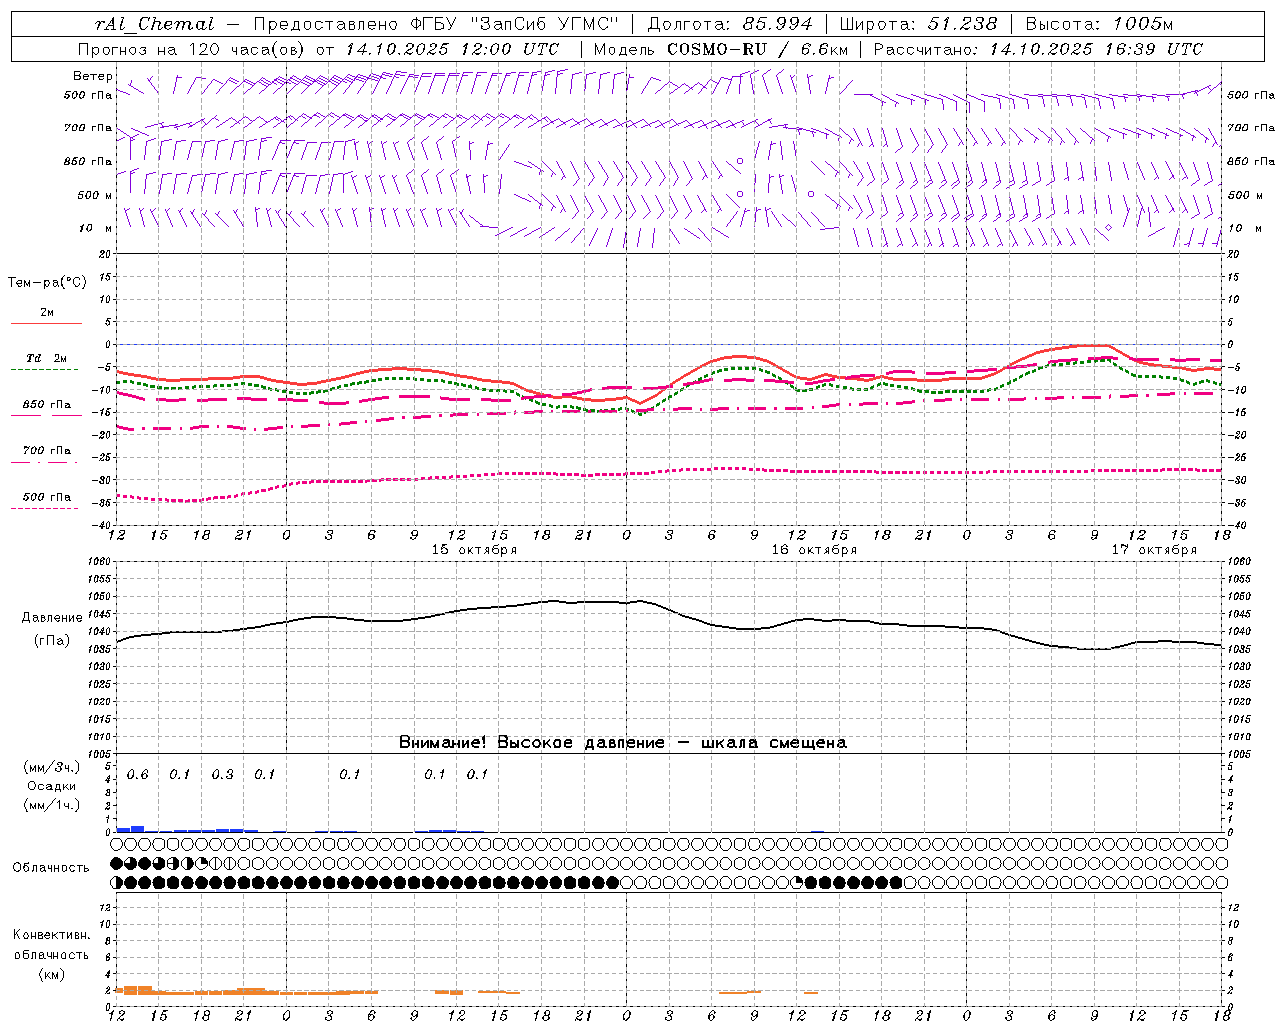Click warning 'Внимание! Высокое давление — шкала смещена'
Viewport: 1280px width, 1024px height.
click(623, 742)
